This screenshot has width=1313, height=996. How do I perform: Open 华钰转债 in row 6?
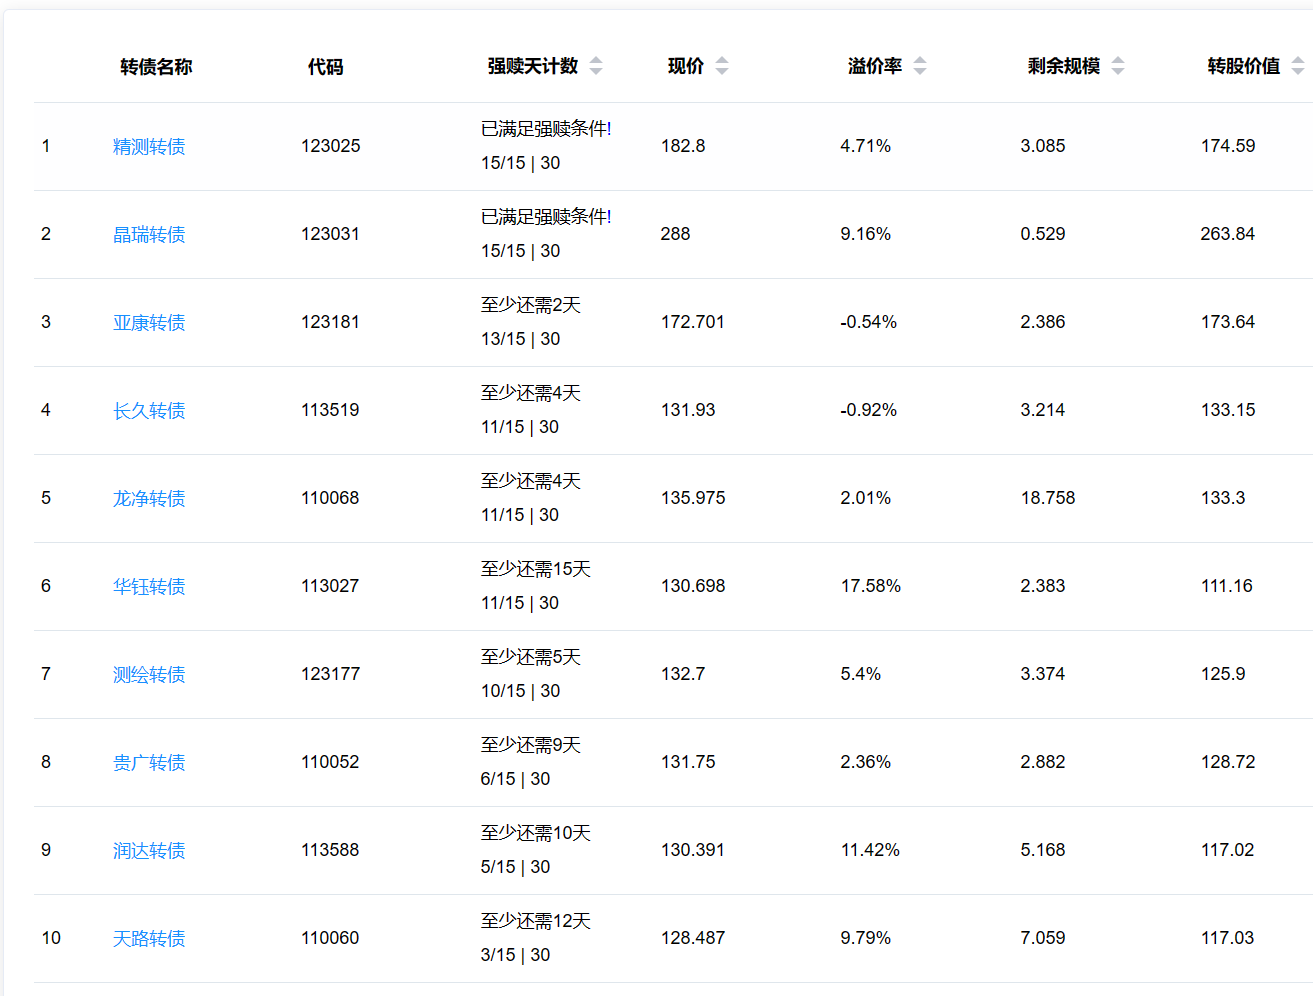tap(149, 587)
